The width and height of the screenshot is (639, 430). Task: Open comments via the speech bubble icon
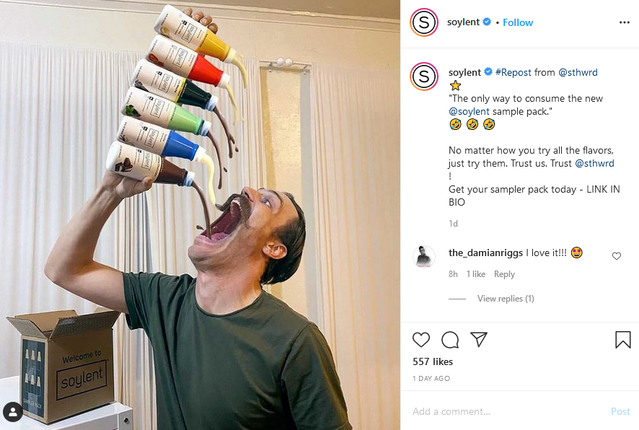point(450,340)
